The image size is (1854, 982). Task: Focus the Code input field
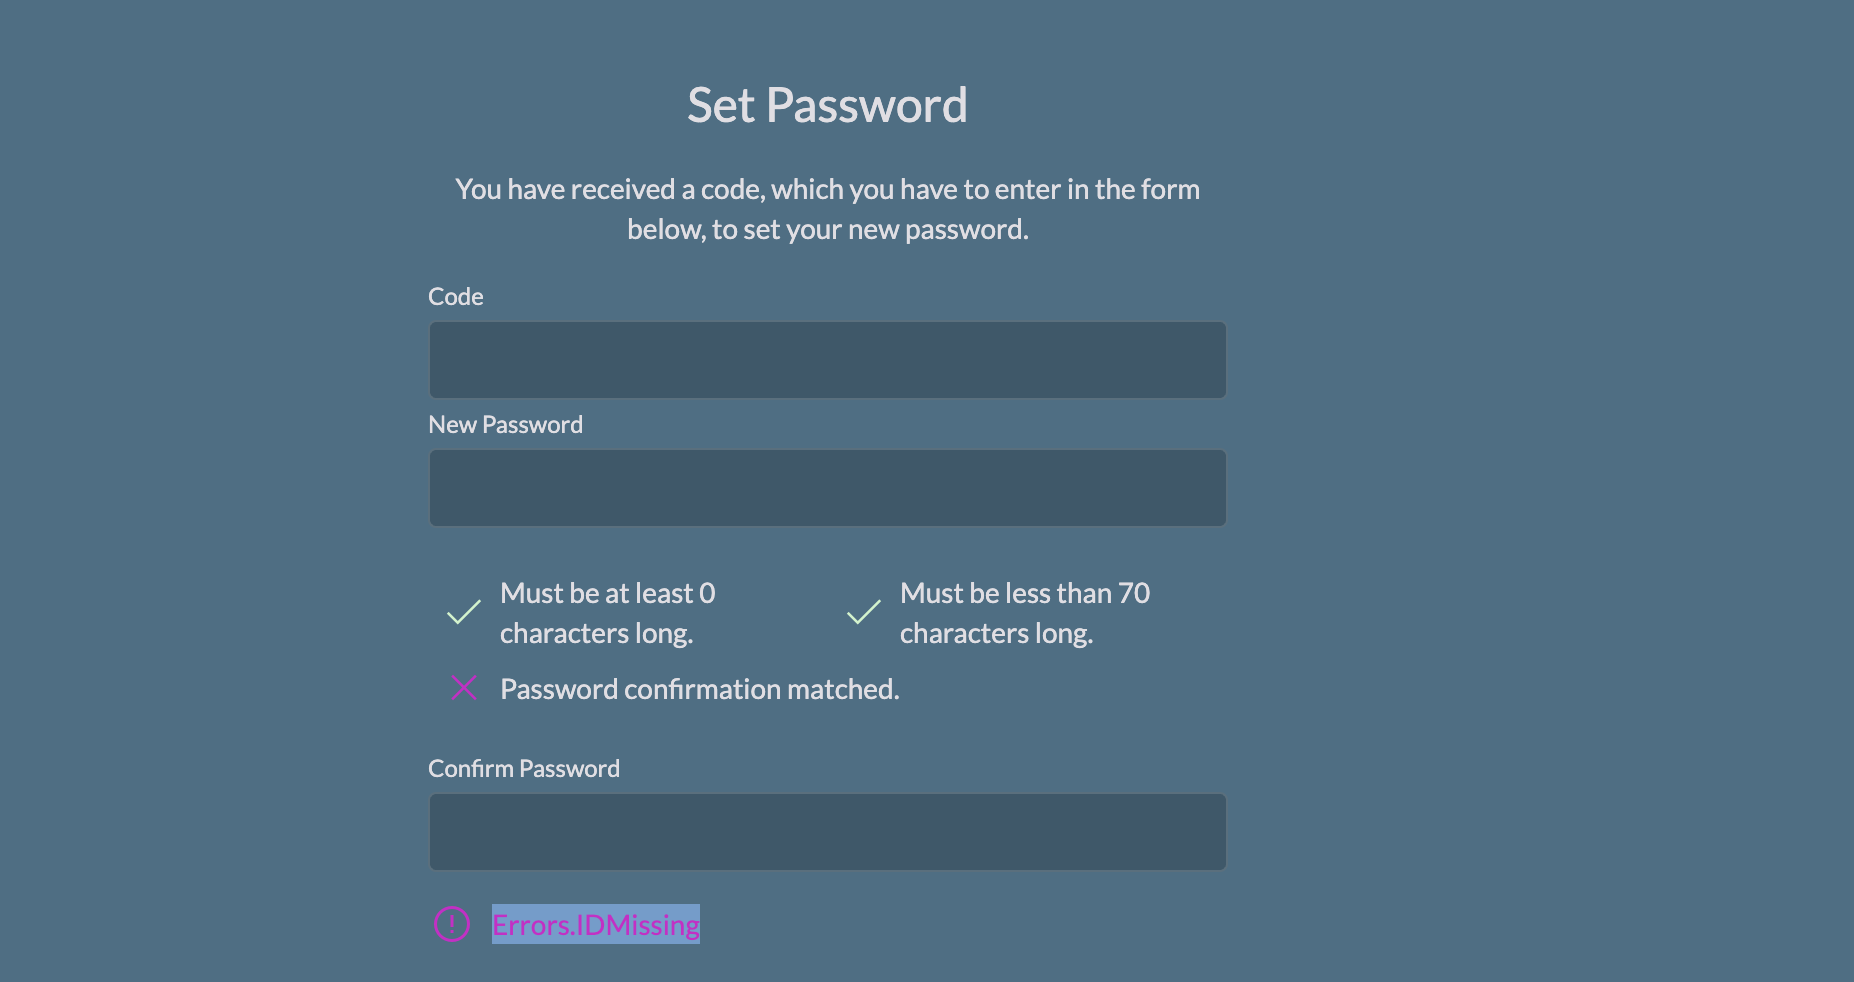(x=827, y=360)
